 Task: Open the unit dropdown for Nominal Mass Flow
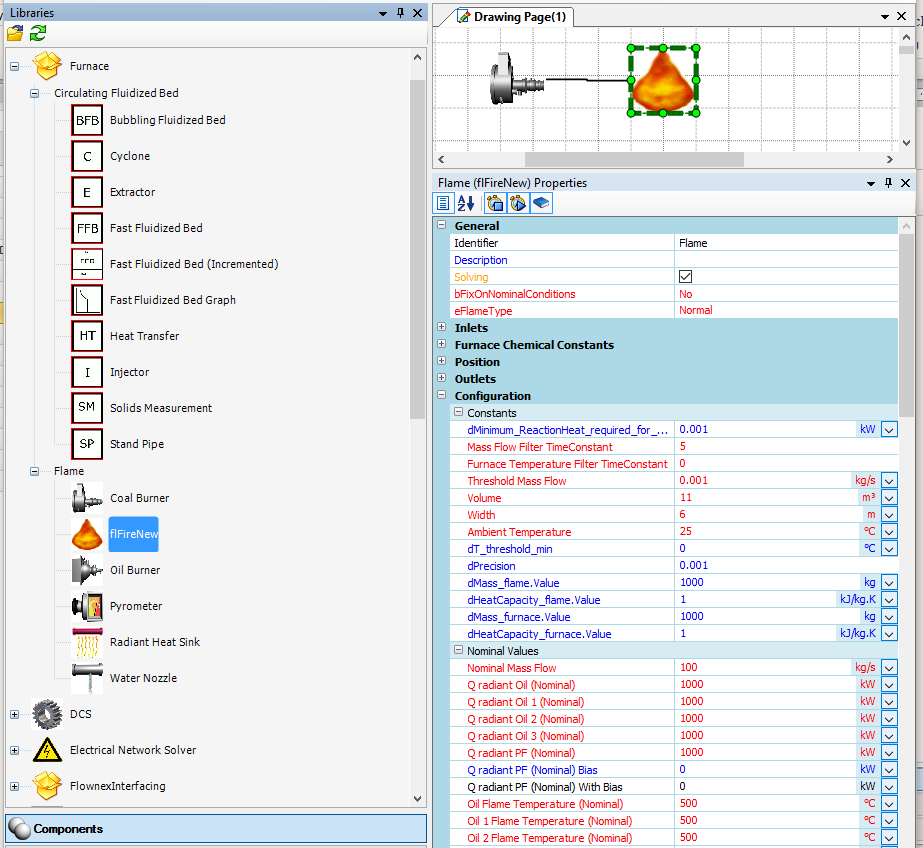(x=889, y=668)
